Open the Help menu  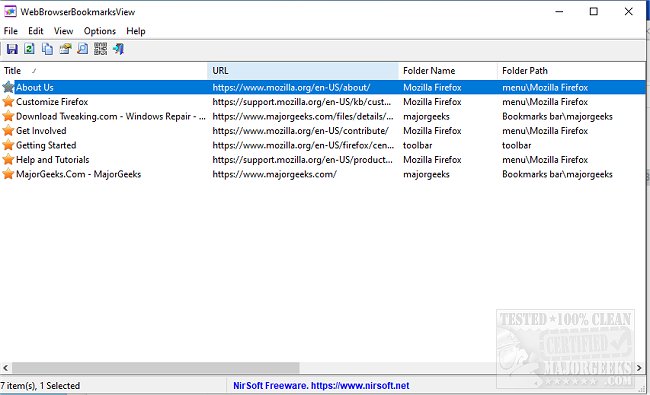point(136,31)
